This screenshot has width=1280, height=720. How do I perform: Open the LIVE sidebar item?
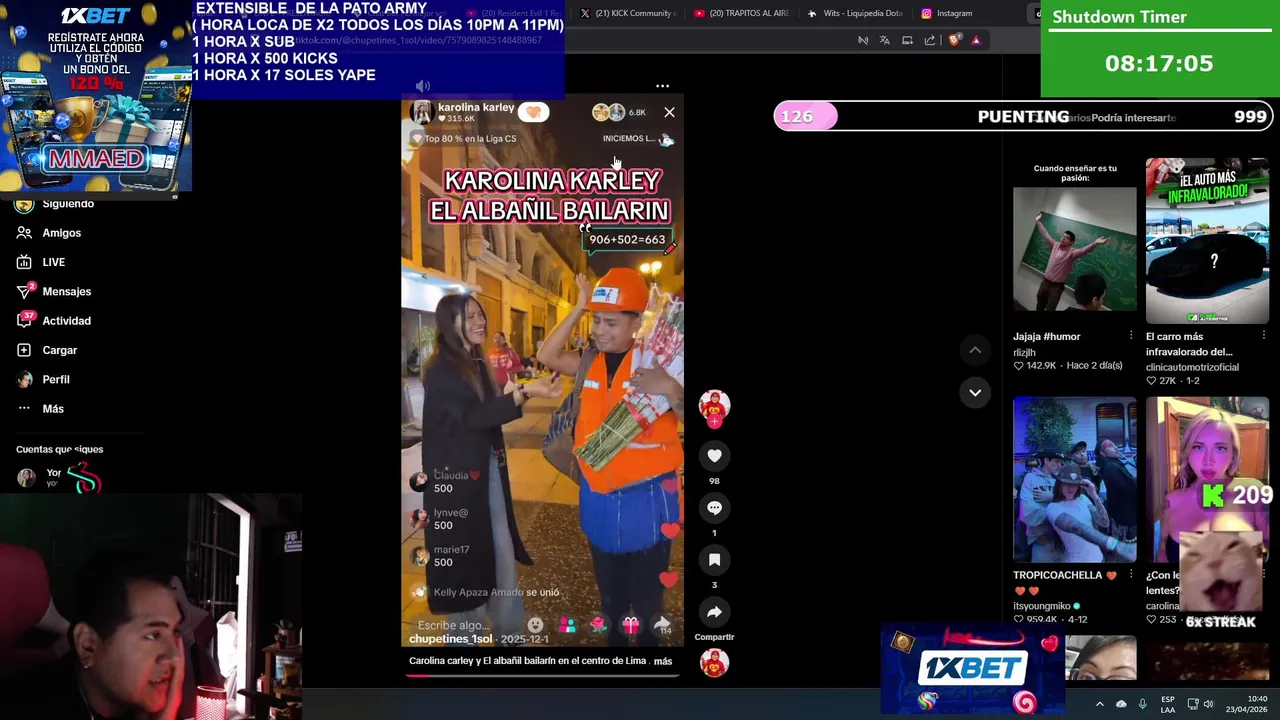point(40,262)
